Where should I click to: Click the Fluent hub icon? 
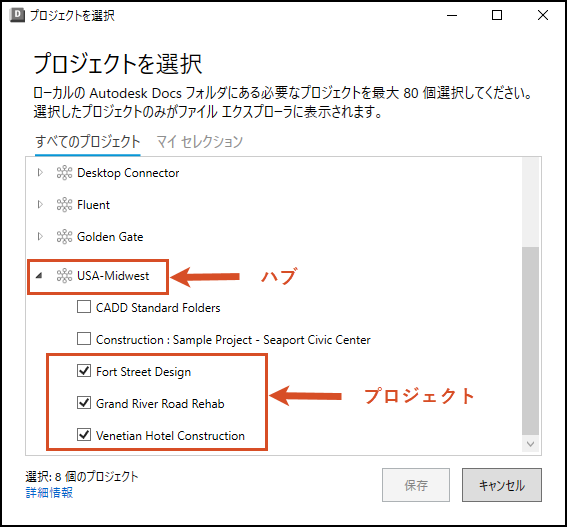point(64,205)
